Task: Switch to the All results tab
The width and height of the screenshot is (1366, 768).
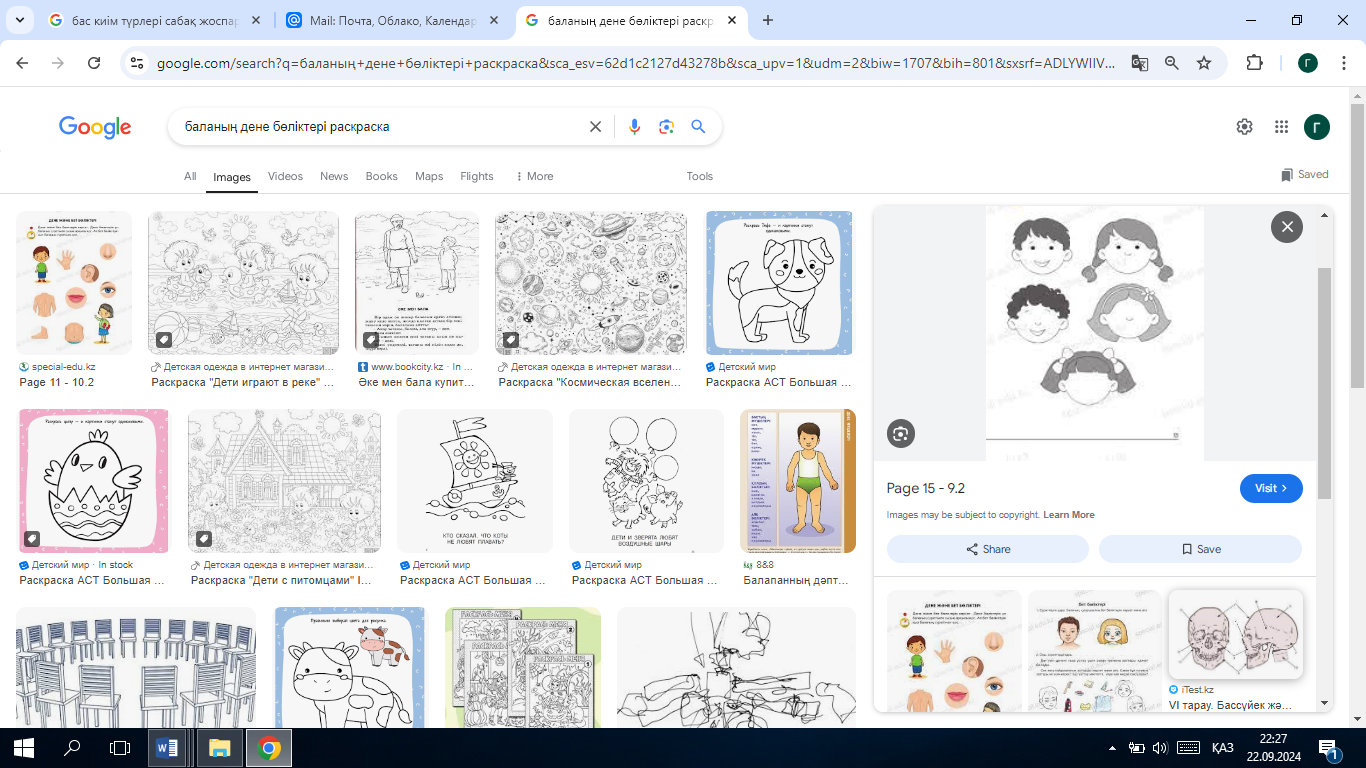Action: (x=190, y=176)
